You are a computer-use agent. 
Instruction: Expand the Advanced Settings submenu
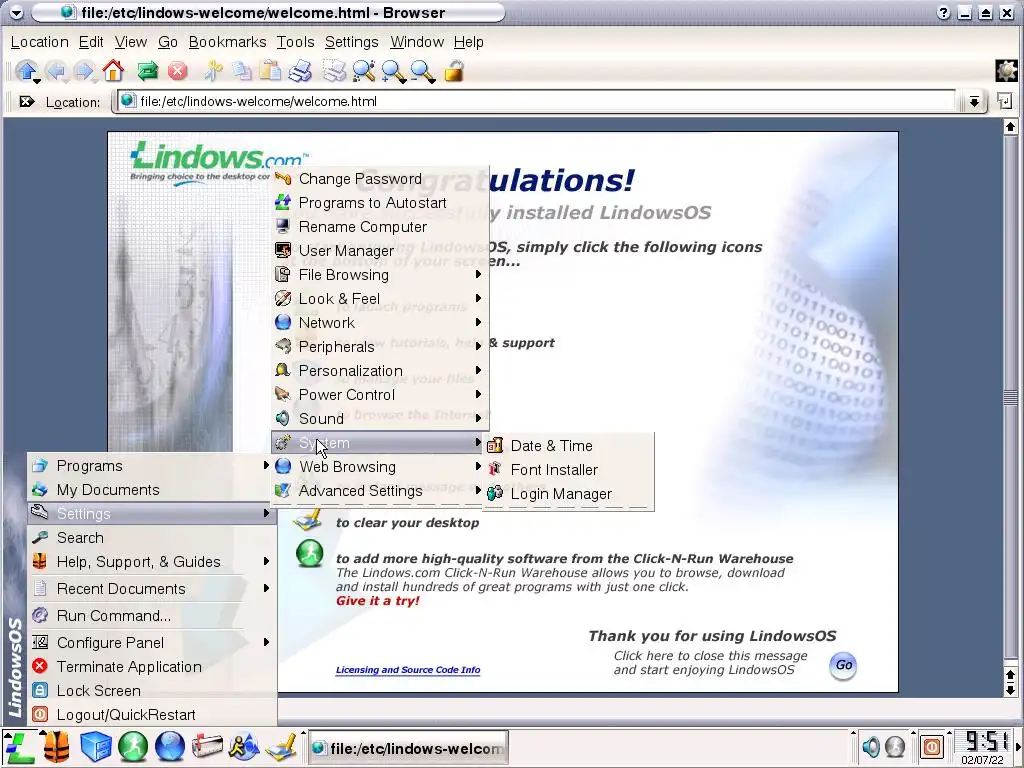pos(379,491)
